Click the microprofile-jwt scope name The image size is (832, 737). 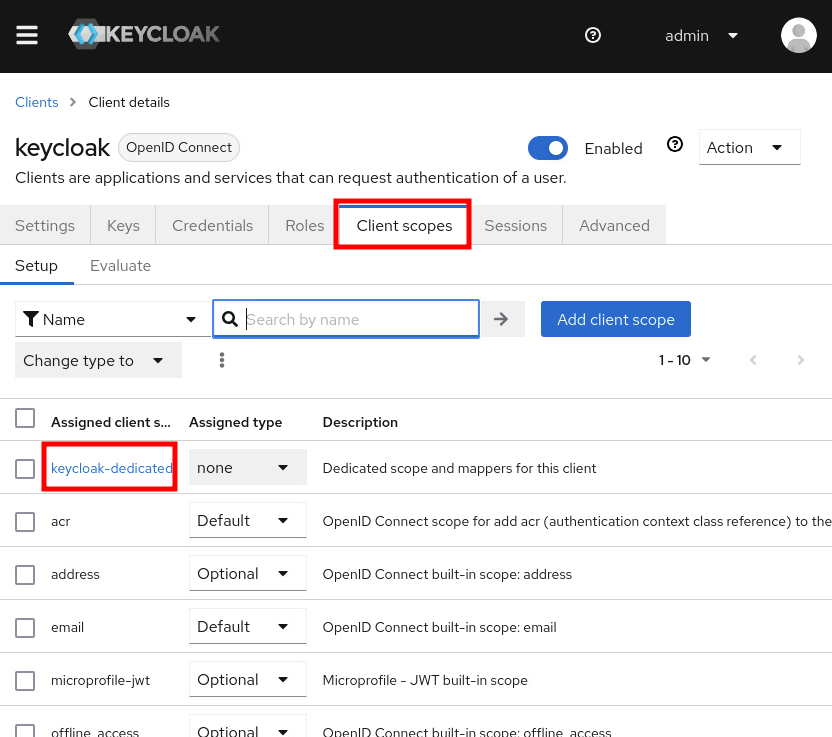coord(100,680)
